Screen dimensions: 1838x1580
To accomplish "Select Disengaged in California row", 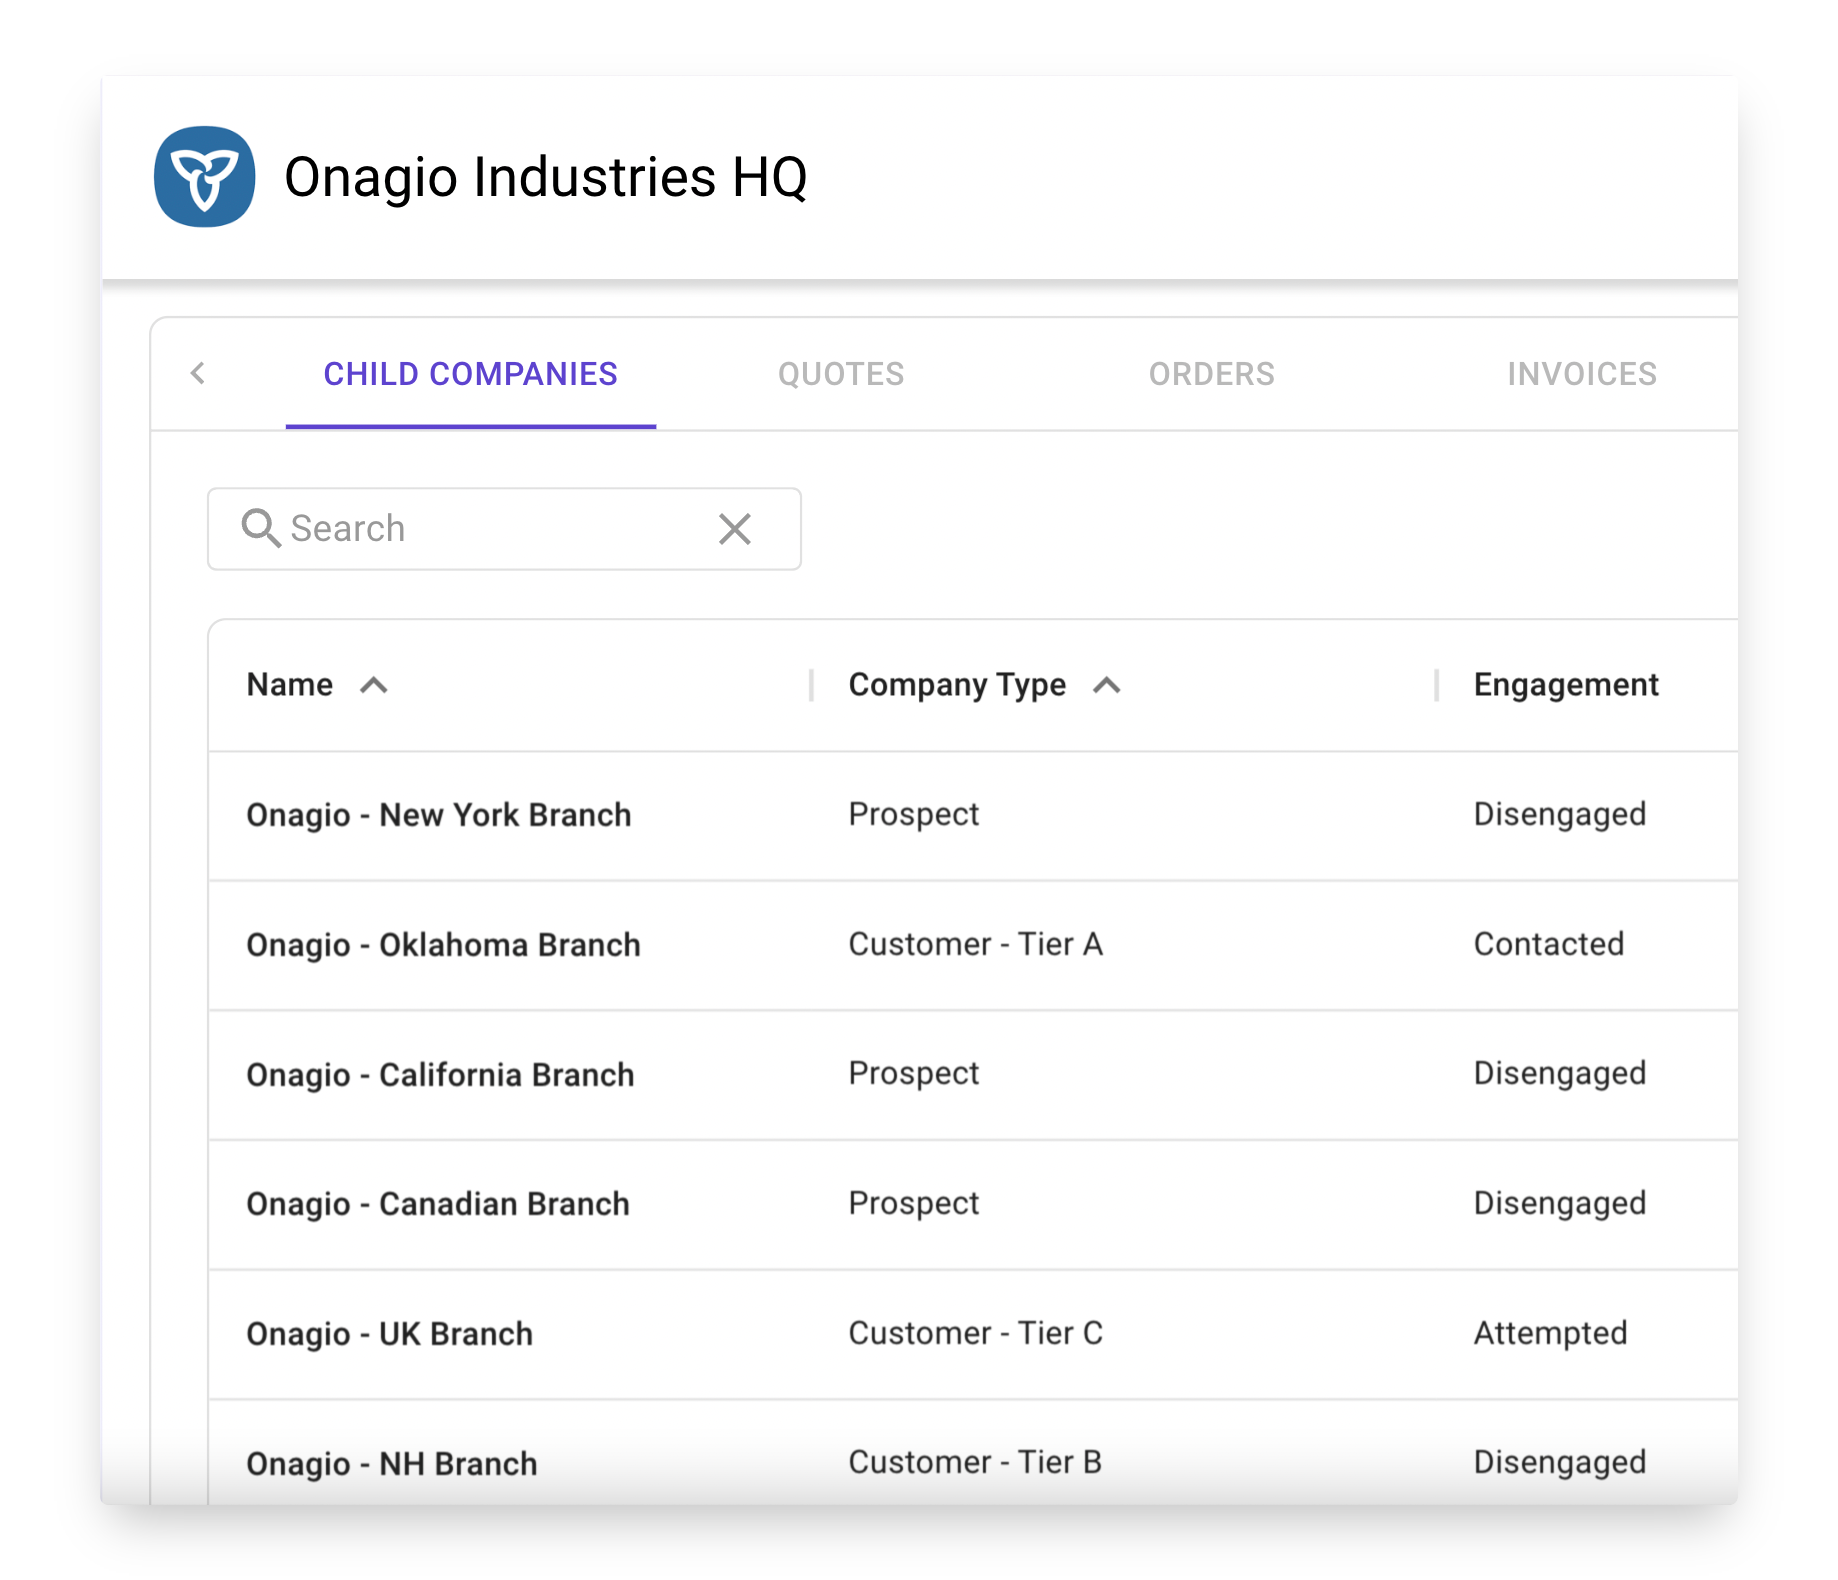I will click(x=1560, y=1074).
